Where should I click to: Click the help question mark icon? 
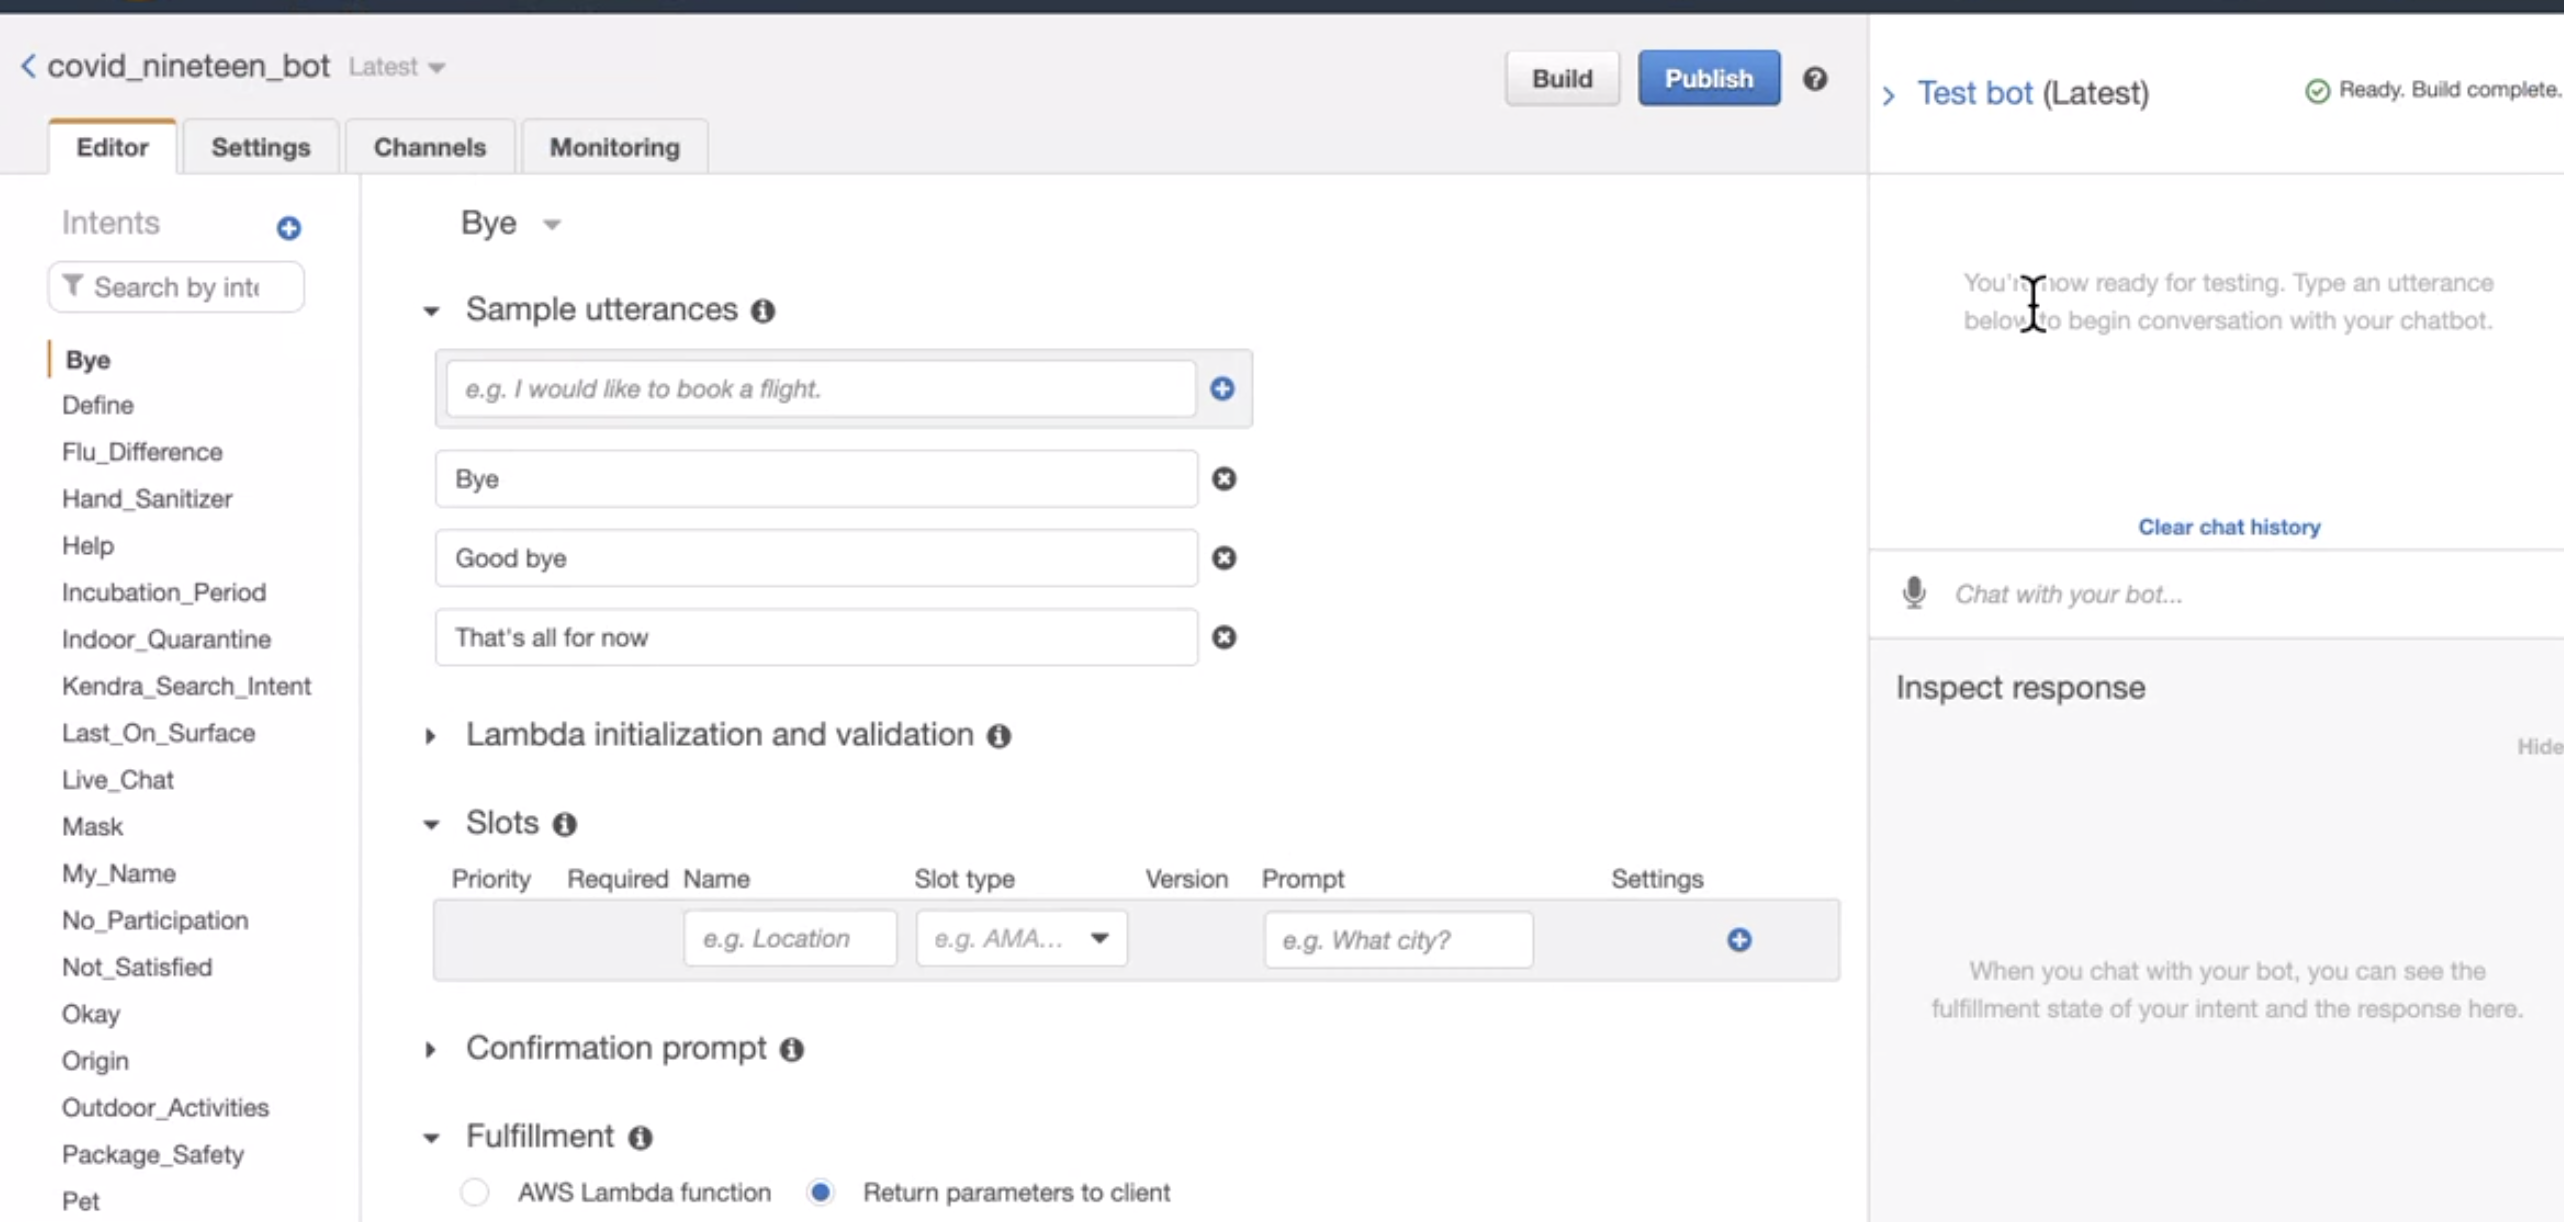click(x=1814, y=79)
